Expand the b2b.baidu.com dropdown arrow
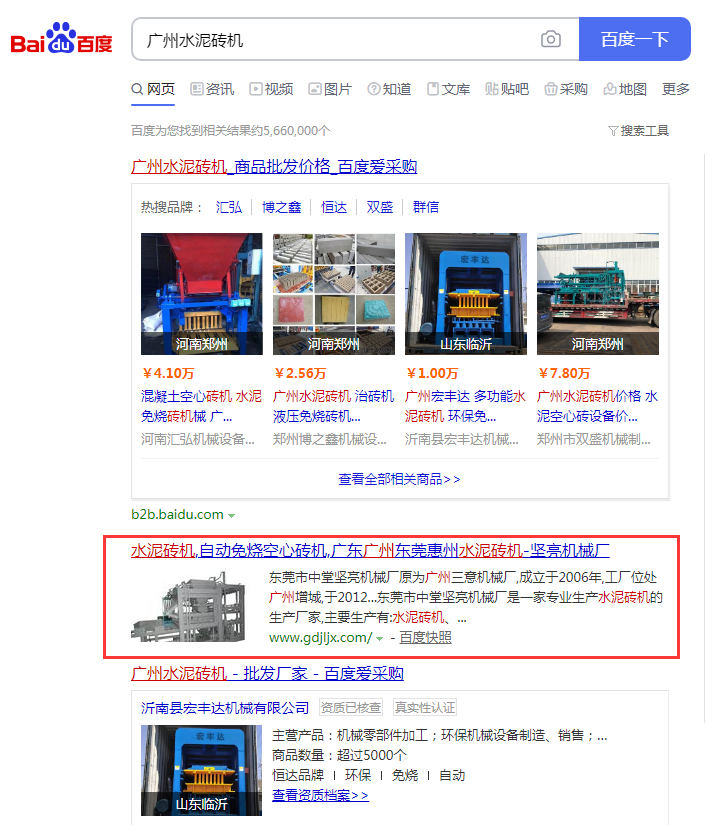708x825 pixels. click(x=232, y=516)
